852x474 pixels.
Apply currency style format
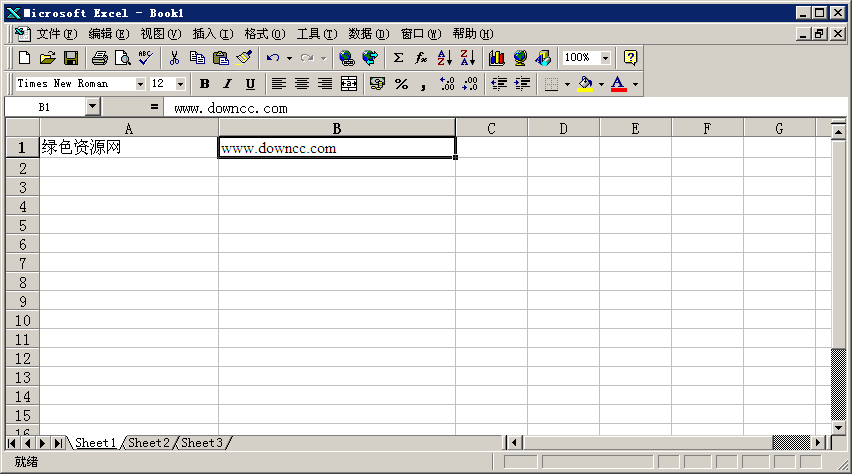click(377, 84)
